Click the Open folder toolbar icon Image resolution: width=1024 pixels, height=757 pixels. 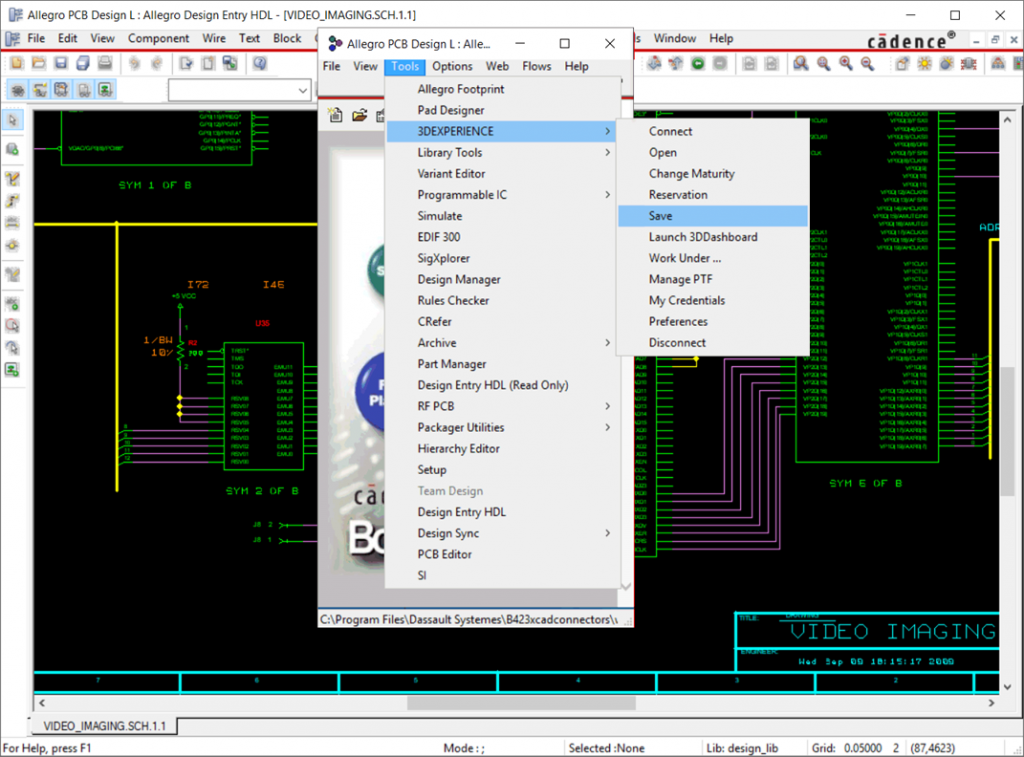click(x=38, y=63)
